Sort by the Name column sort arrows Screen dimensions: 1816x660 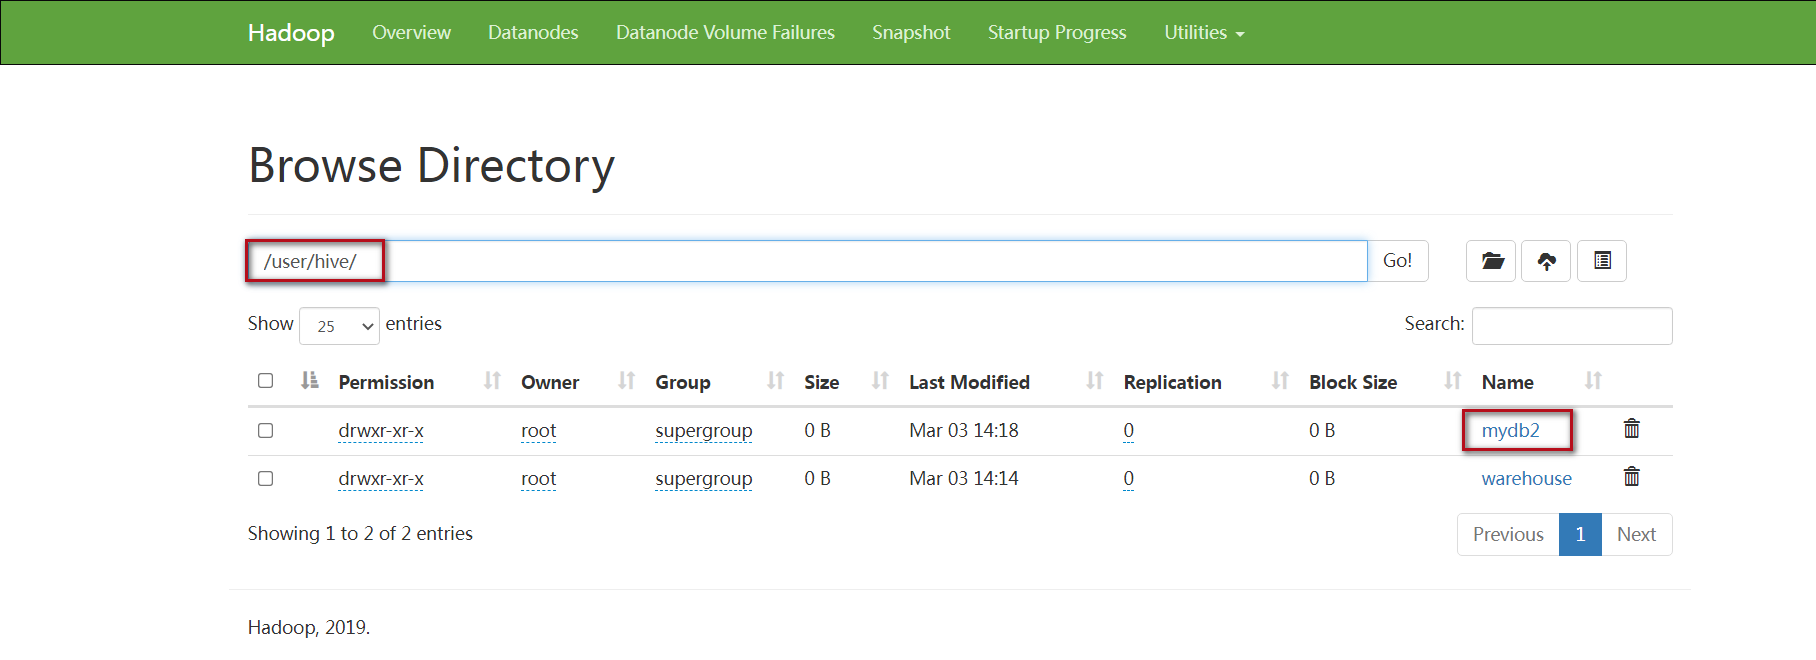[1593, 381]
